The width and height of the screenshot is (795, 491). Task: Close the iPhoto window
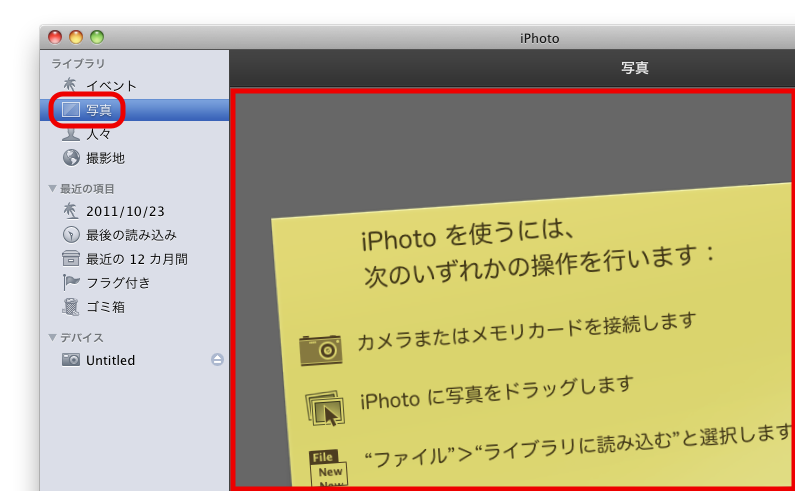(55, 37)
